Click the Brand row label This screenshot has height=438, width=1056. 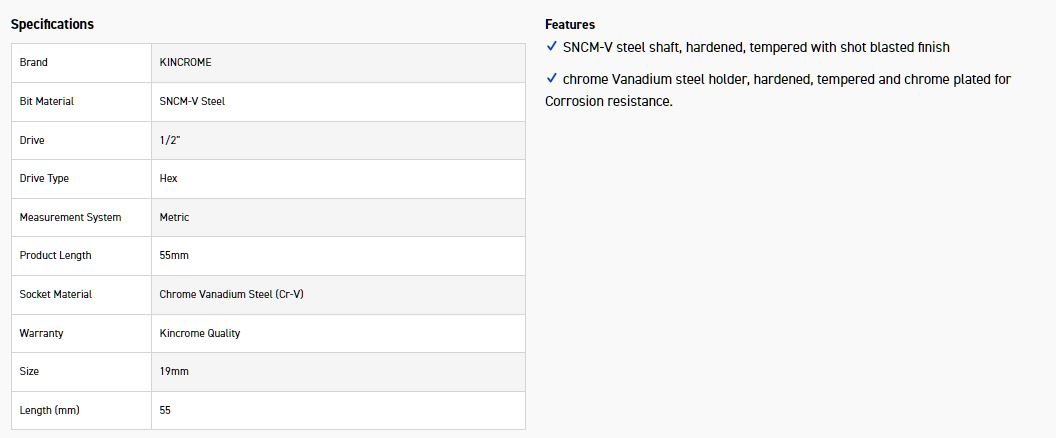point(34,62)
